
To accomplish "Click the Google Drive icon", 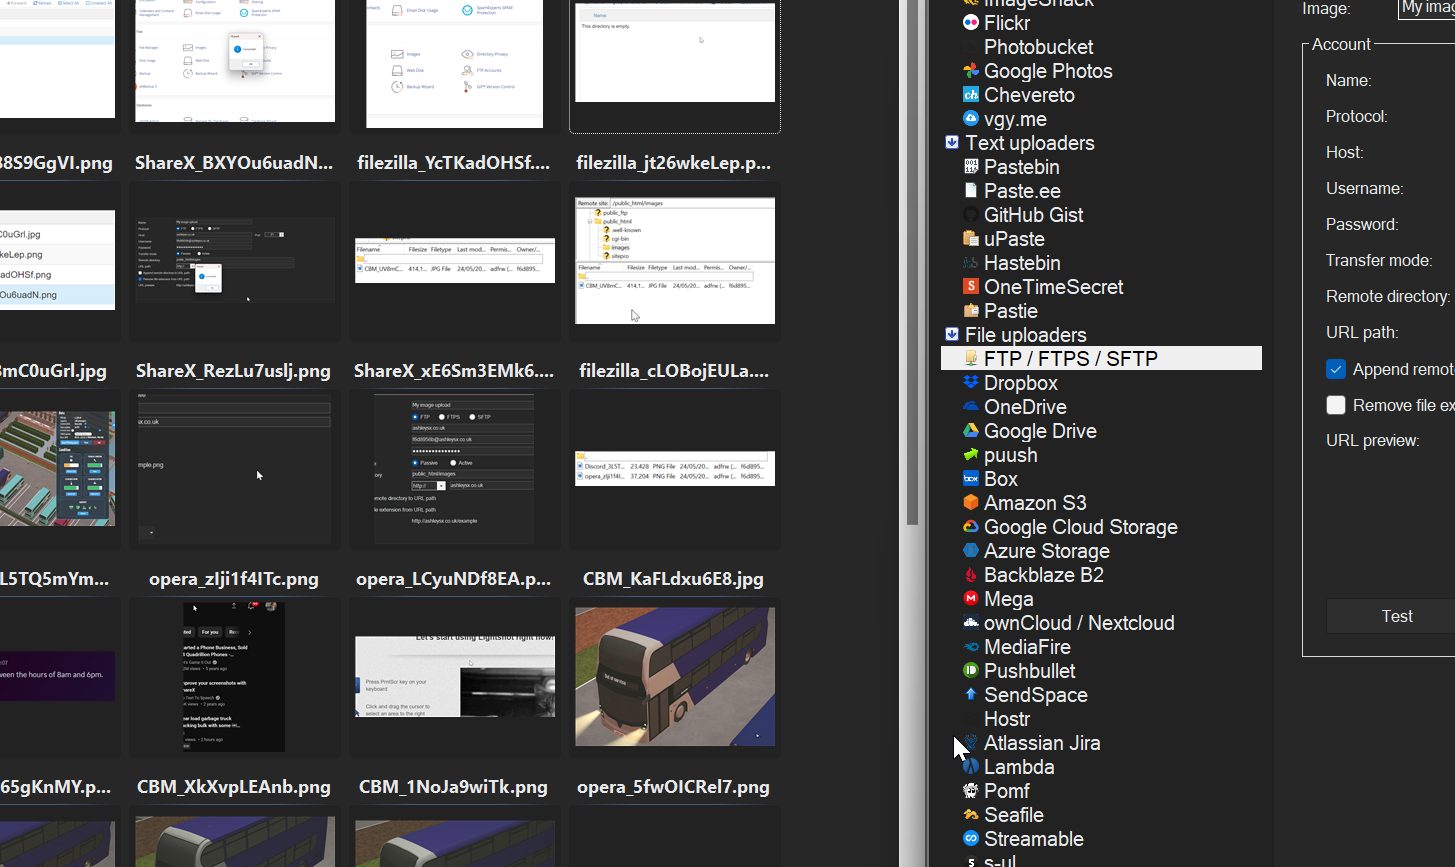I will point(970,431).
